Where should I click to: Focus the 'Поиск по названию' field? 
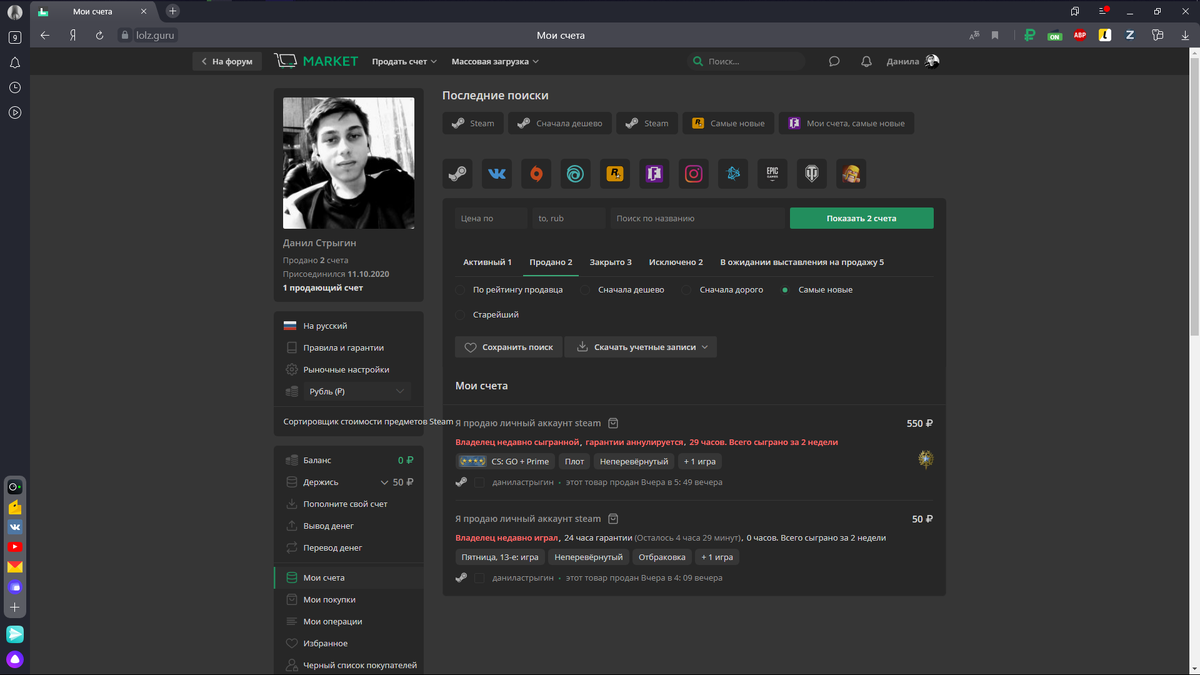point(697,218)
